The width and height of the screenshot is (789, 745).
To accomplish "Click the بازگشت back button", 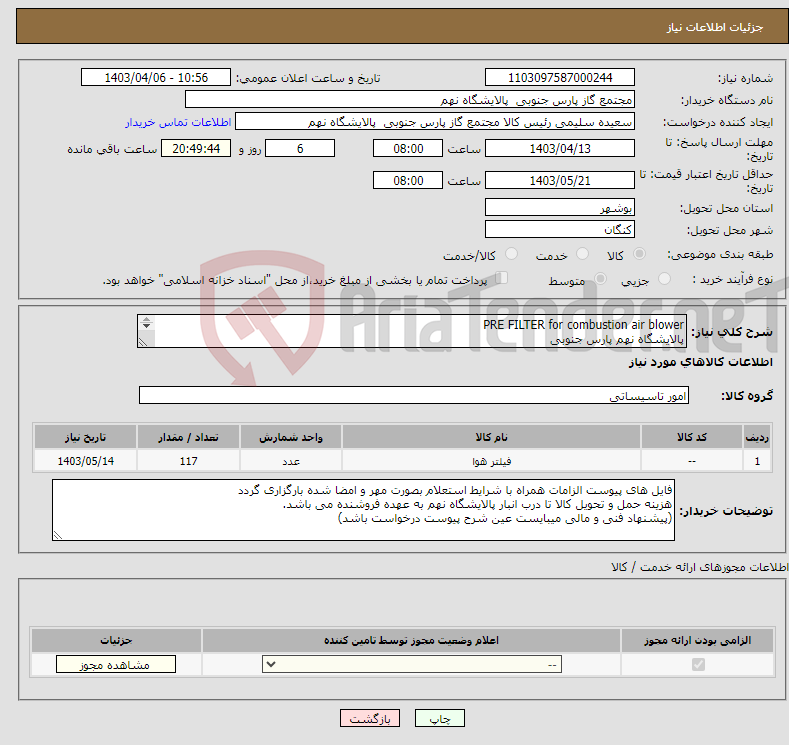I will (369, 718).
